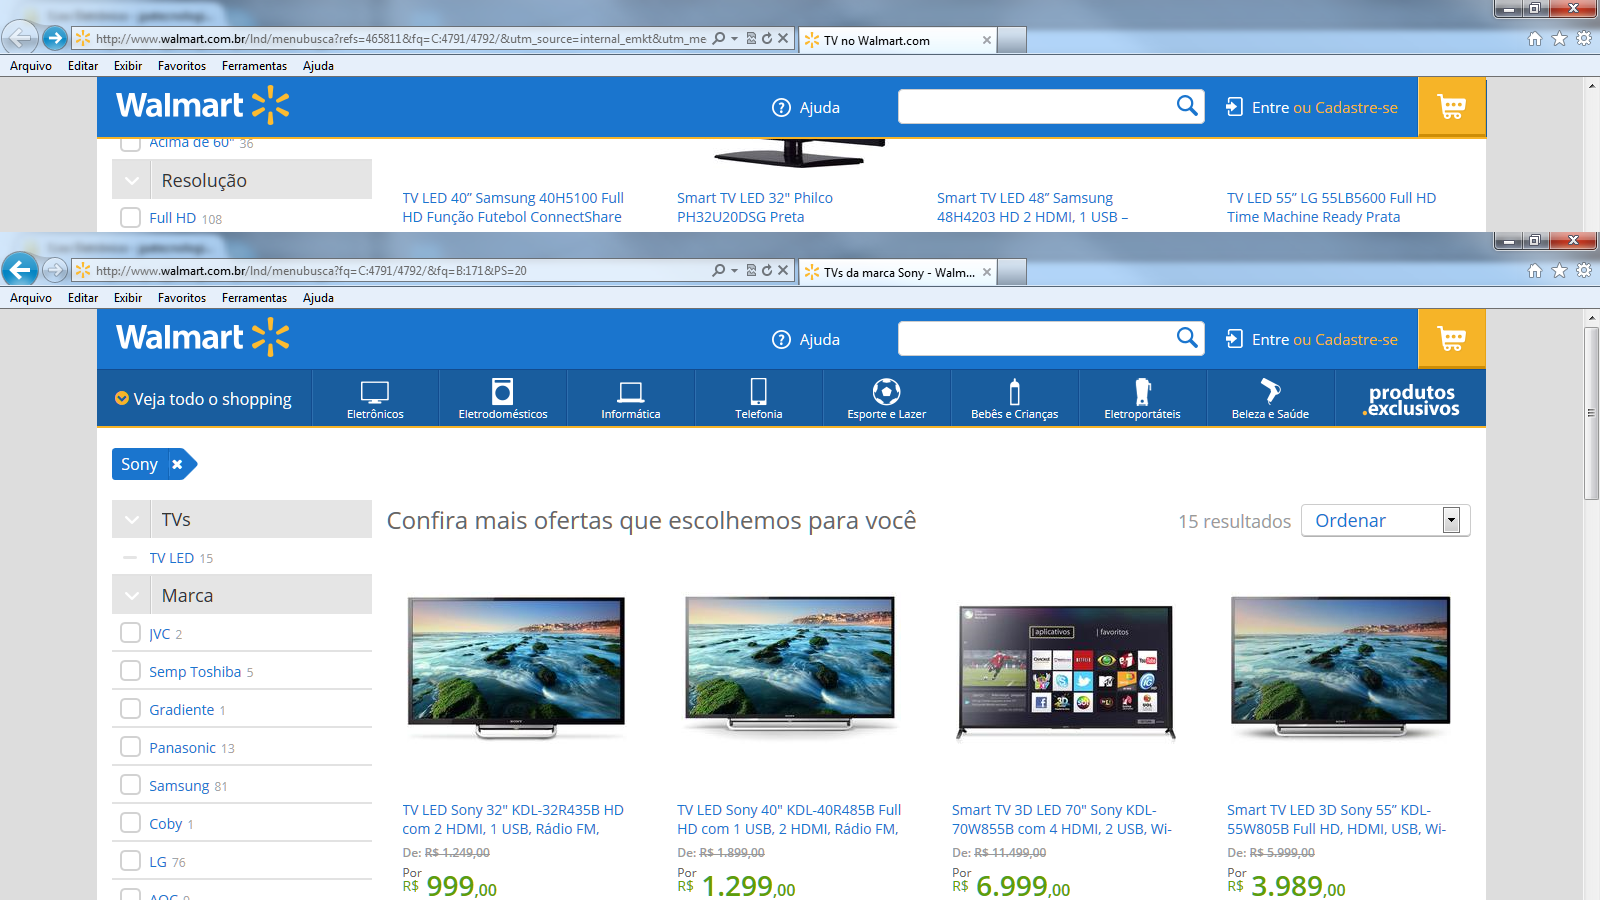Check Full HD resolution in TV no Walmart.com window
The width and height of the screenshot is (1600, 900).
(x=130, y=217)
